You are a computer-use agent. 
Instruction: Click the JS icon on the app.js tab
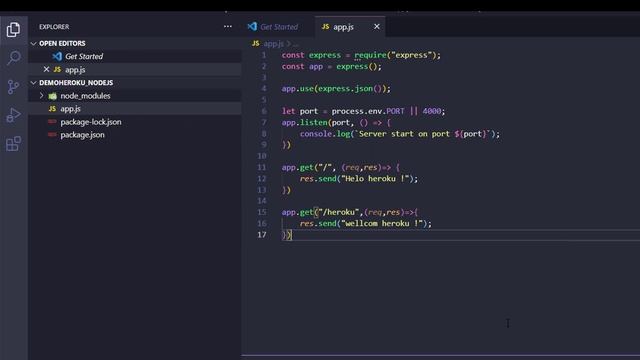tap(325, 27)
